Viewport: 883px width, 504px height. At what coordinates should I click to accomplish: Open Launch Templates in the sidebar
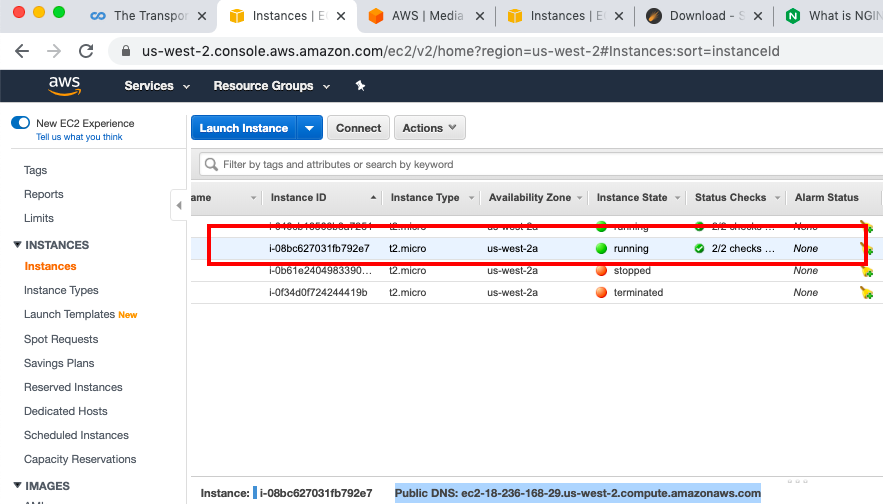(69, 314)
